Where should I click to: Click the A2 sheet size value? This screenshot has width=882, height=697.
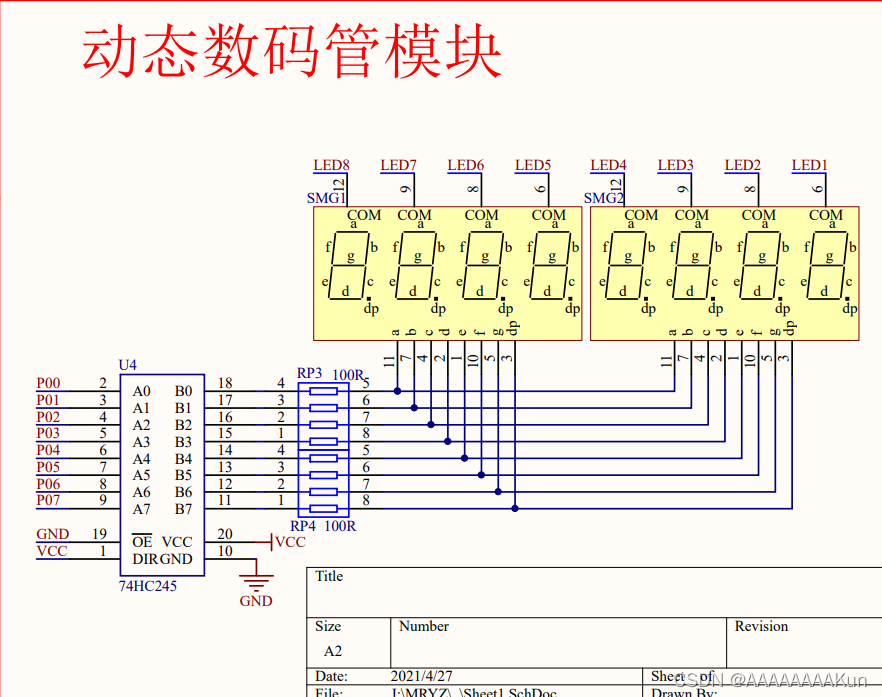(332, 651)
